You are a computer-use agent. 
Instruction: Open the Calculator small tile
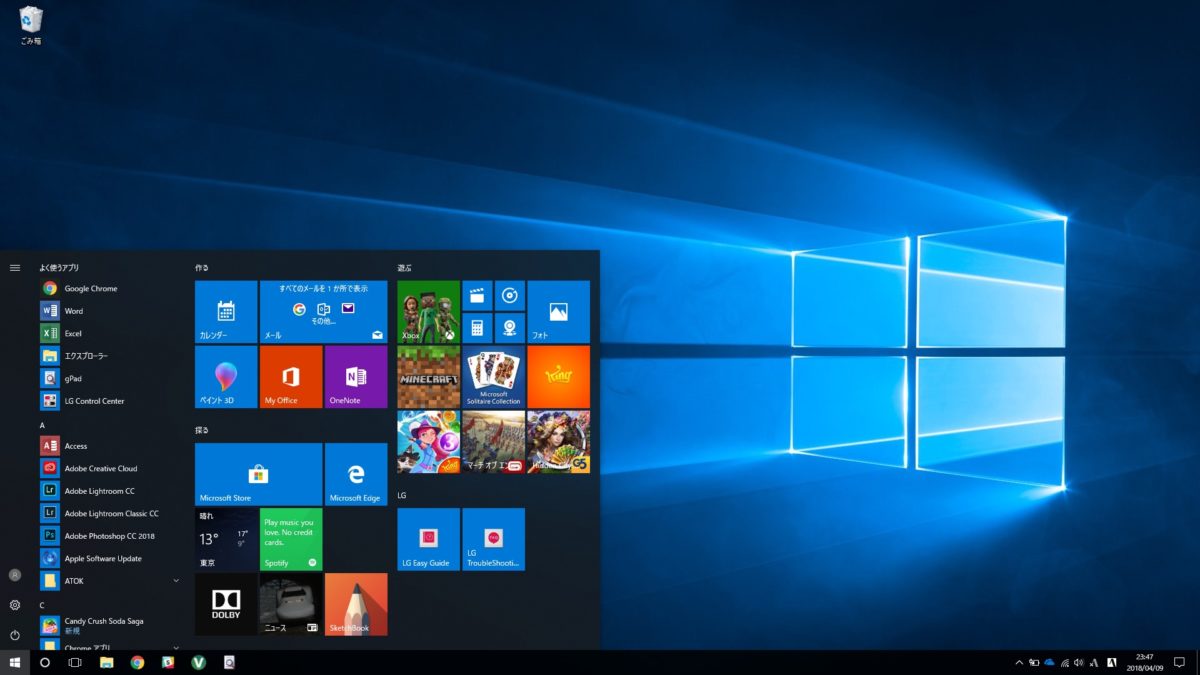478,328
